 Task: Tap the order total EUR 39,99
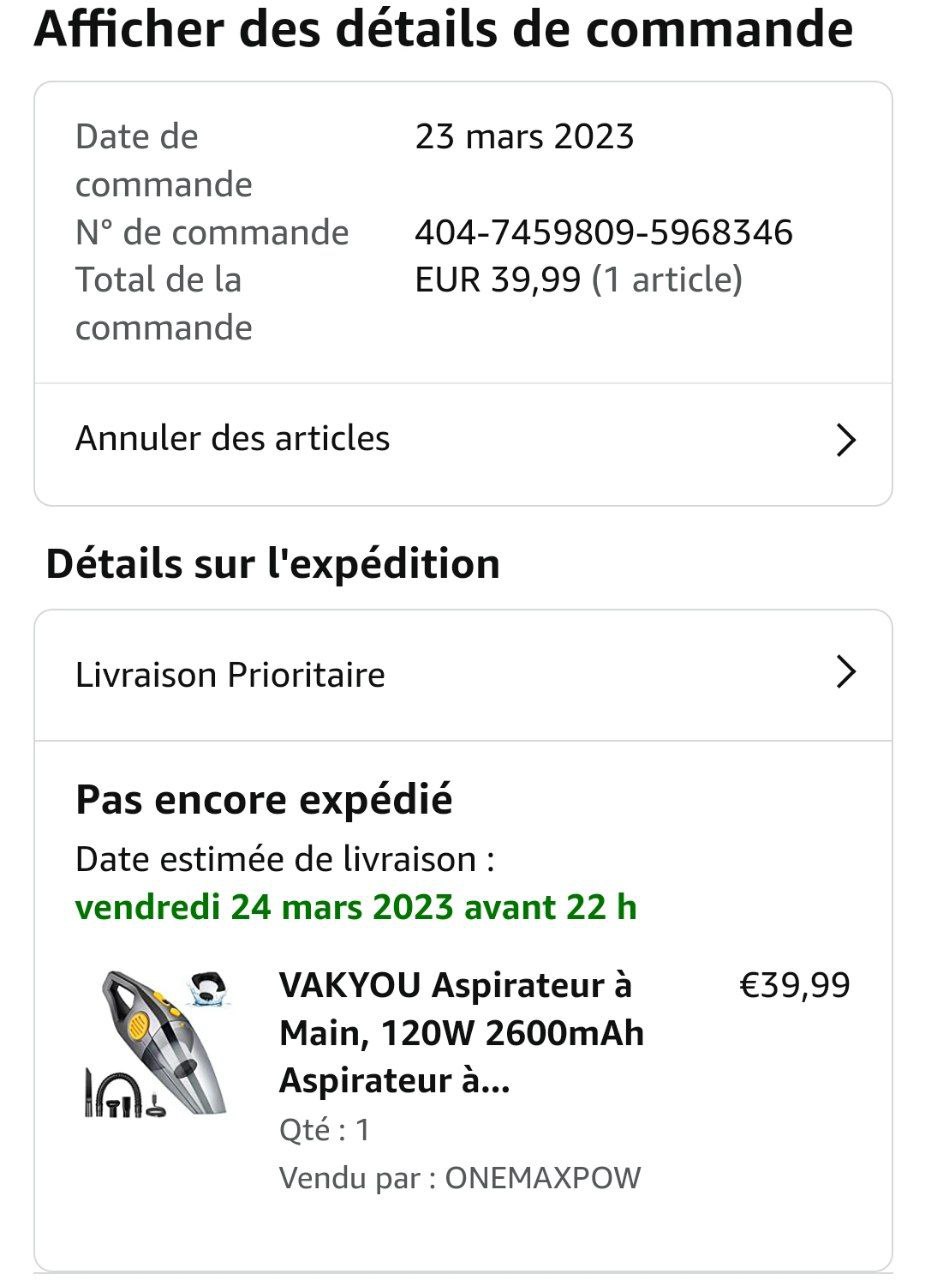click(x=498, y=281)
